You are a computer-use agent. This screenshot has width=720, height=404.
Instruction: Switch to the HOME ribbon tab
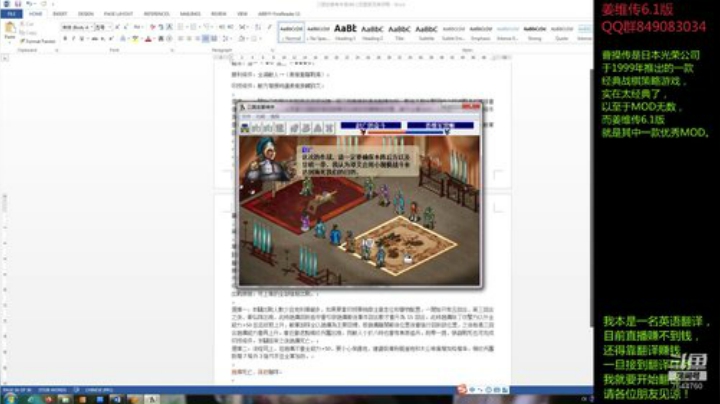click(35, 14)
